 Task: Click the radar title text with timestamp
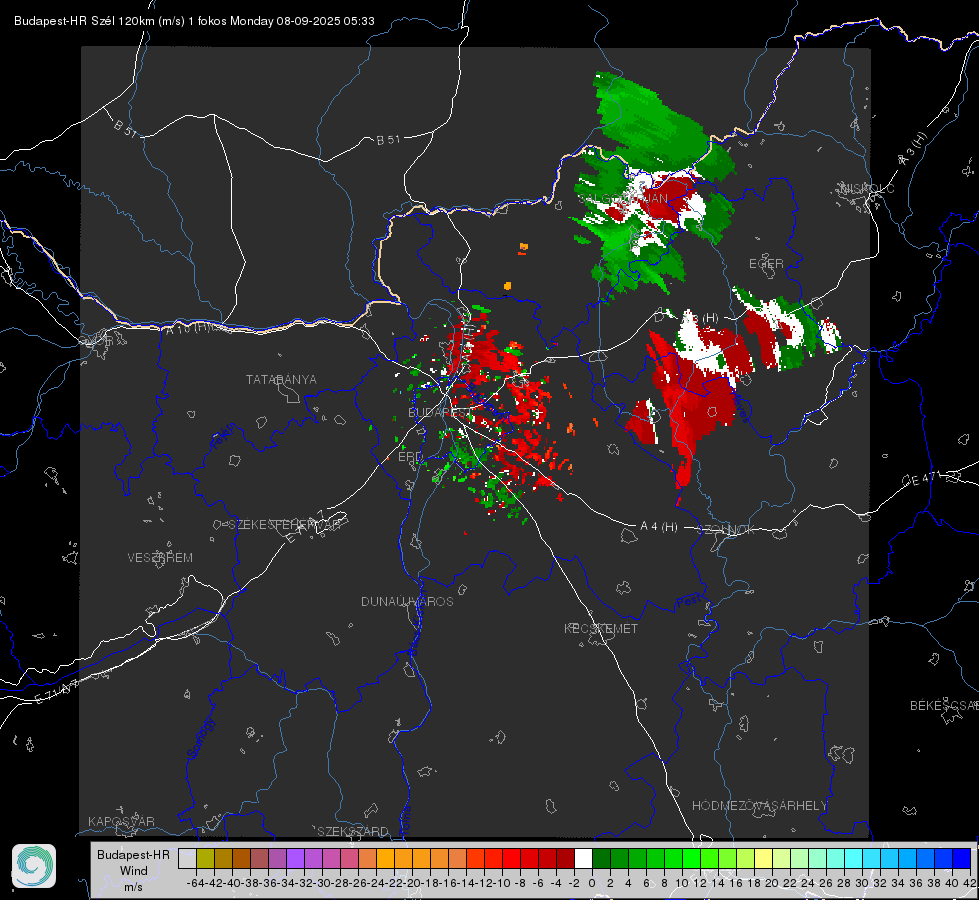click(x=194, y=21)
